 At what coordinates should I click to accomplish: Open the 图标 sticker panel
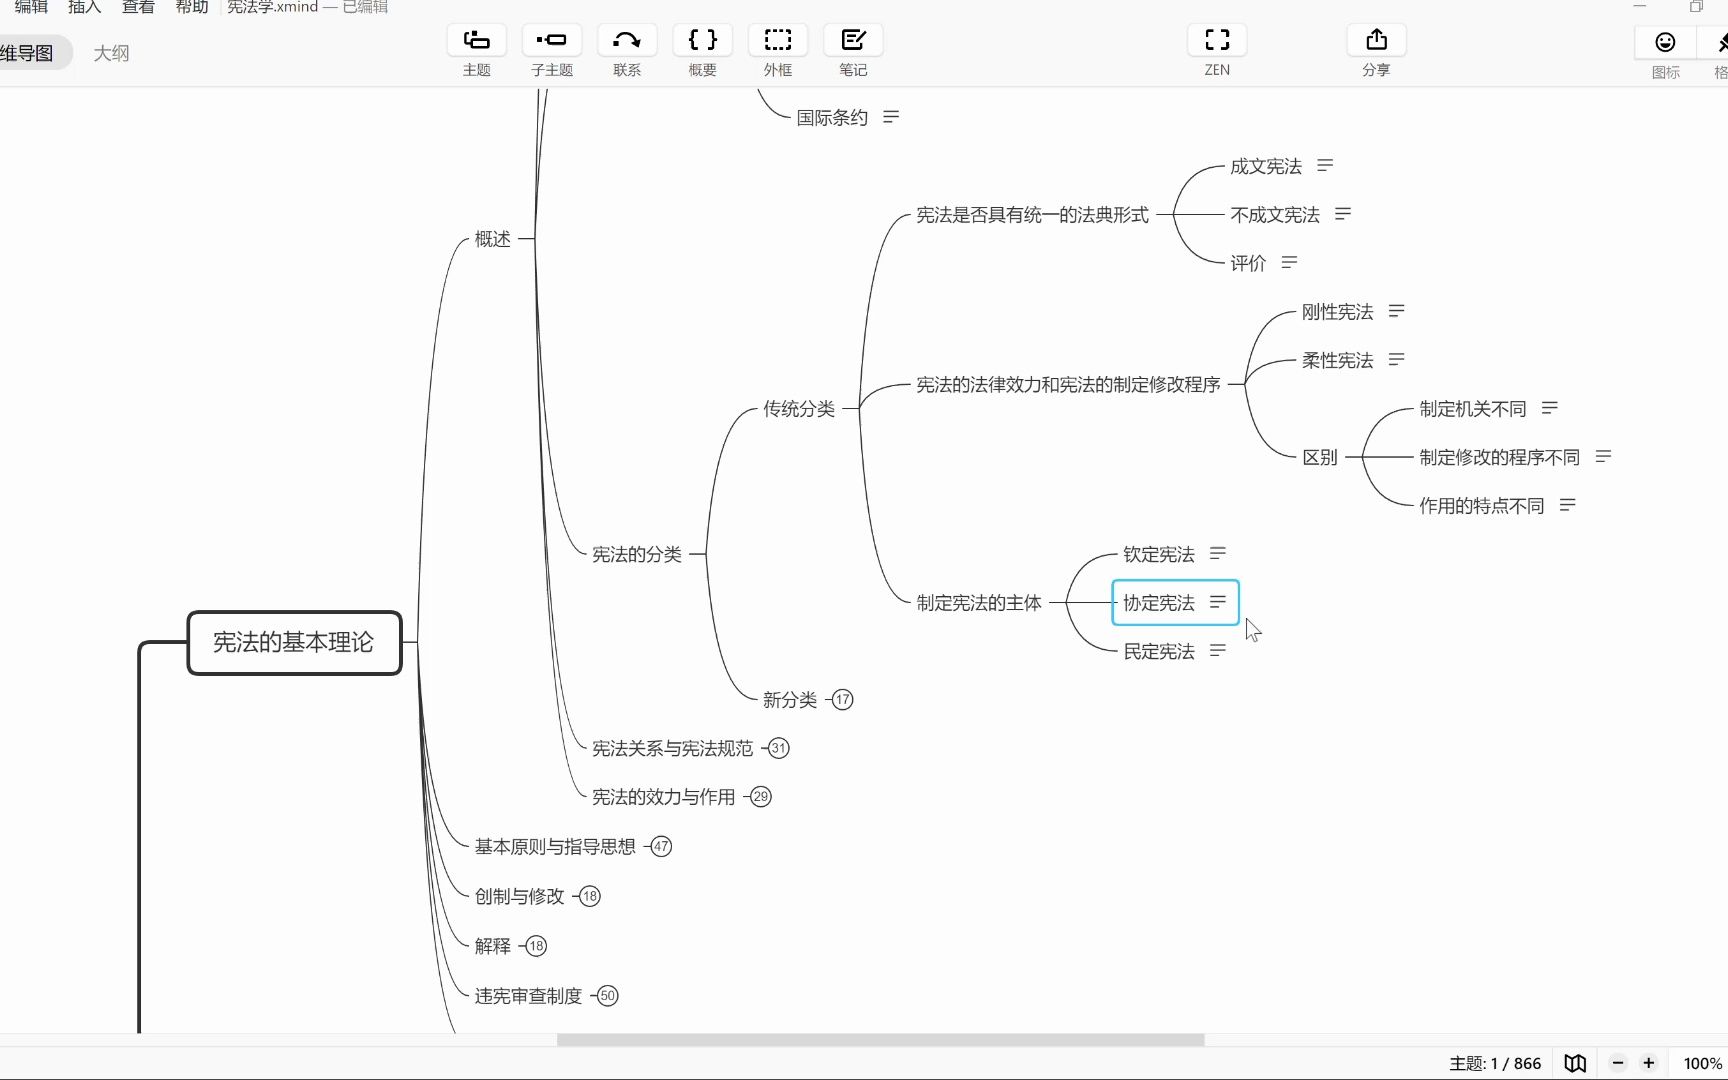[x=1665, y=43]
